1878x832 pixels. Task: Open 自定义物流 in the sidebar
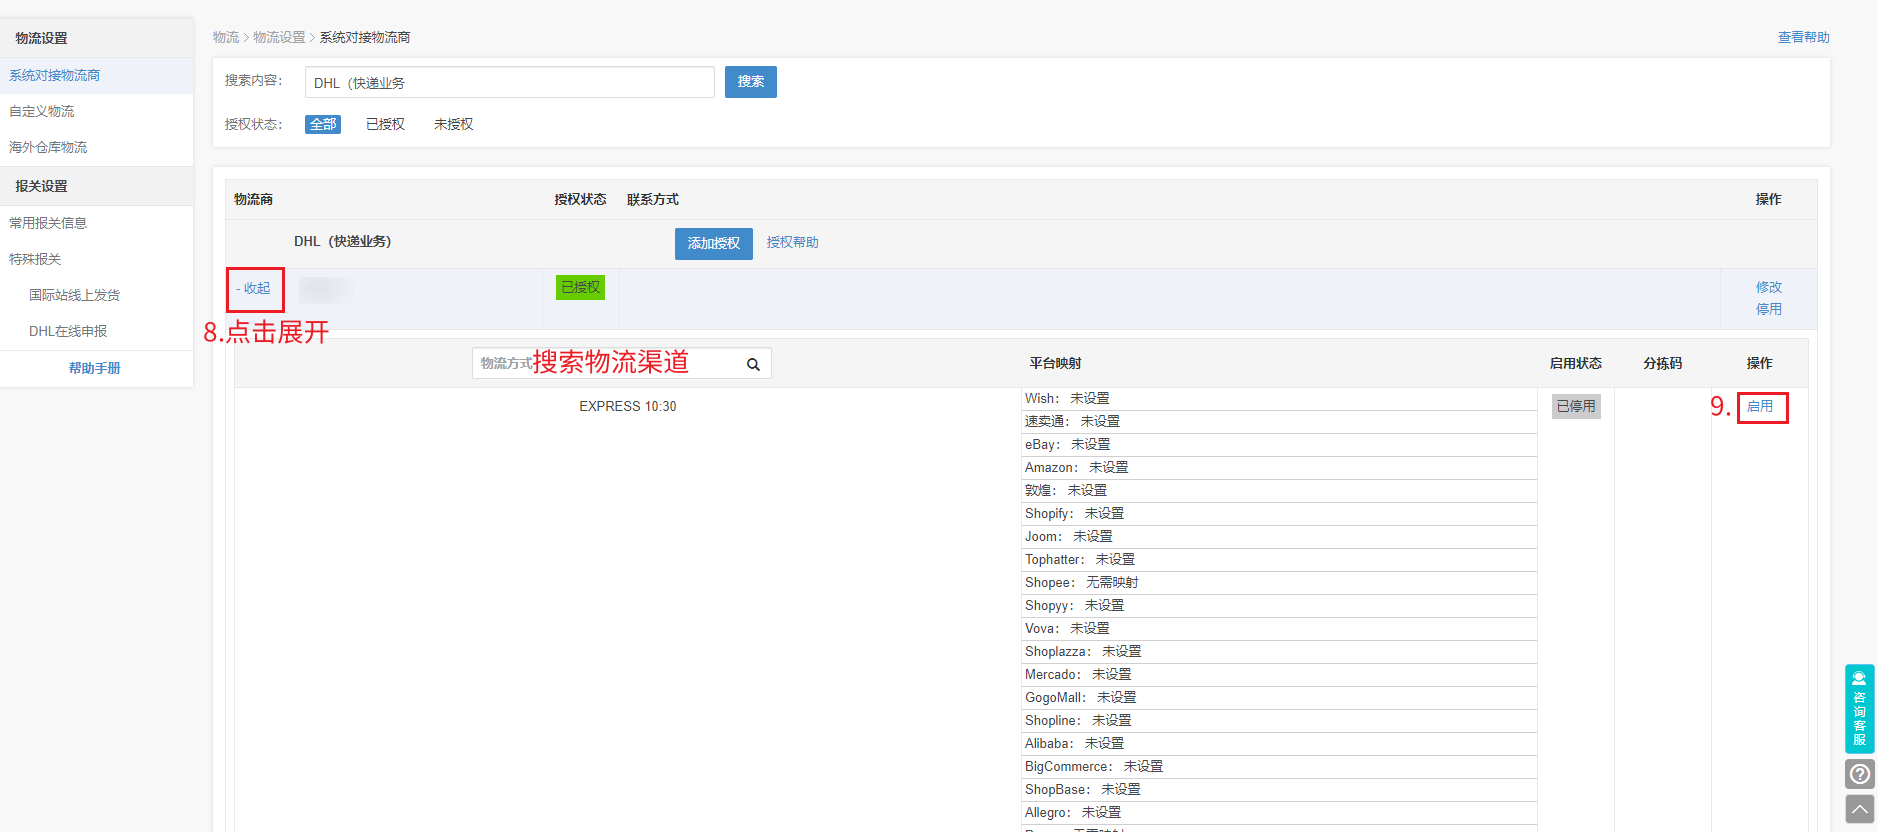(96, 111)
